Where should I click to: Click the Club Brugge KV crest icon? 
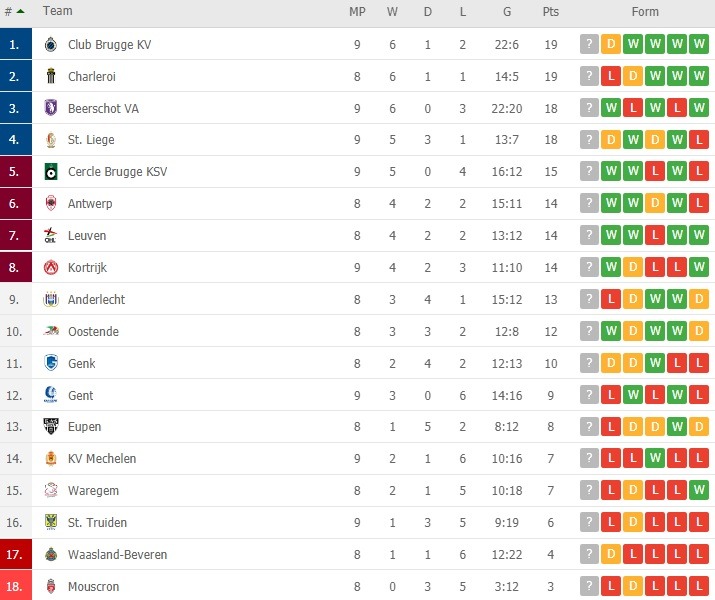coord(51,44)
